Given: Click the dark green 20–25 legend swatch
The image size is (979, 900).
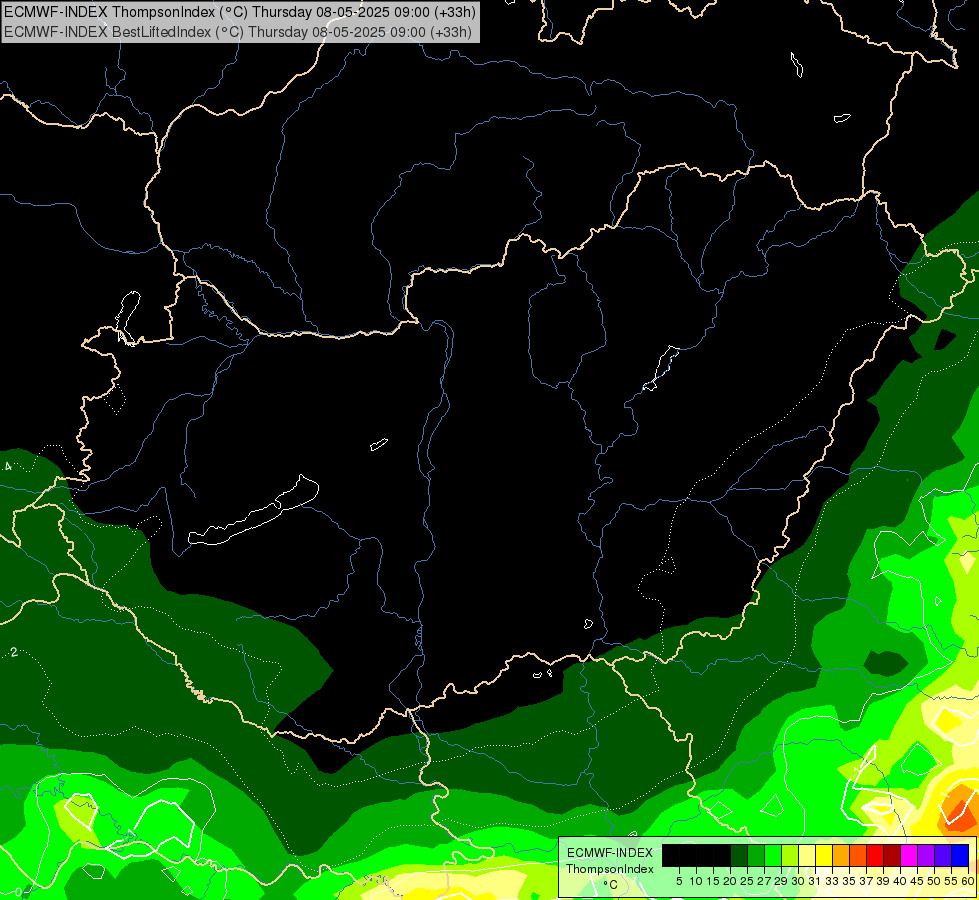Looking at the screenshot, I should tap(739, 855).
